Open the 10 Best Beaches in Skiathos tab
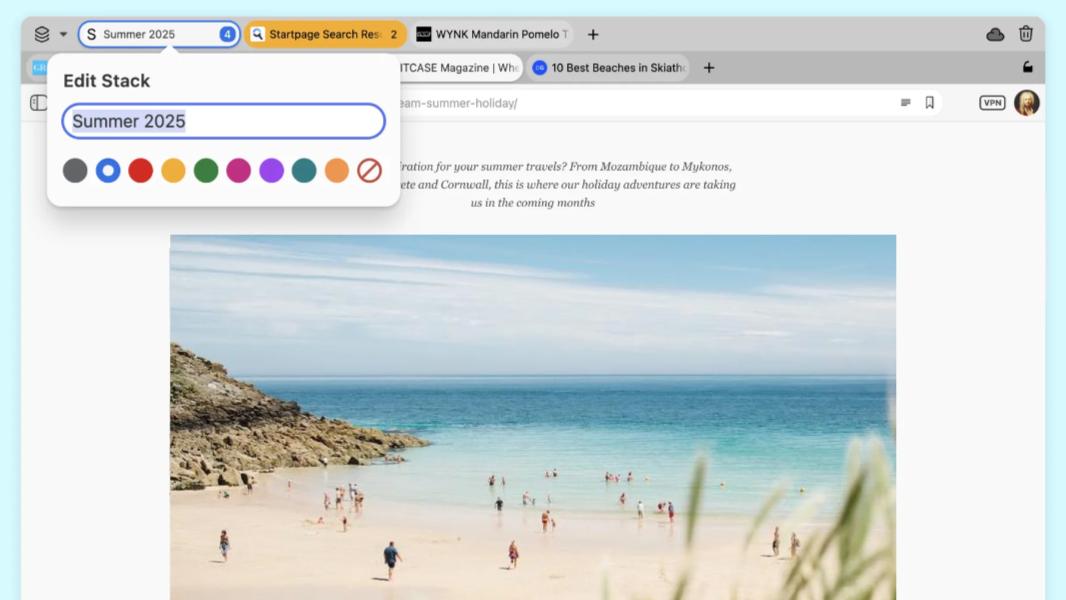Screen dimensions: 1066x600 tap(609, 67)
